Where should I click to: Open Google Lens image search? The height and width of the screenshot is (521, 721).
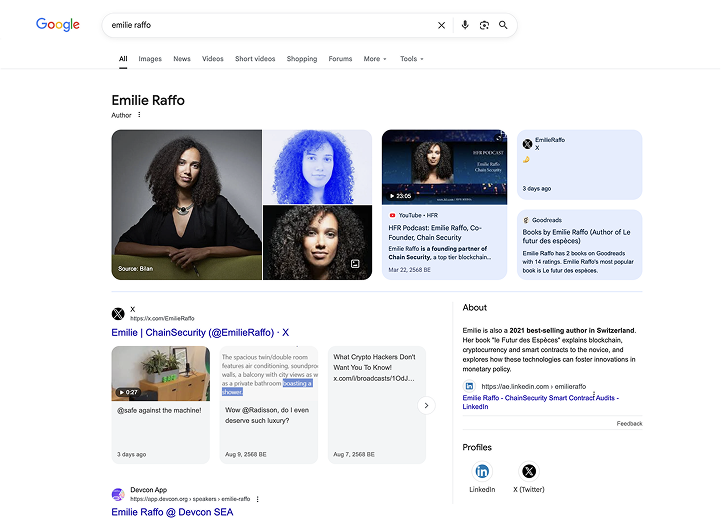484,25
